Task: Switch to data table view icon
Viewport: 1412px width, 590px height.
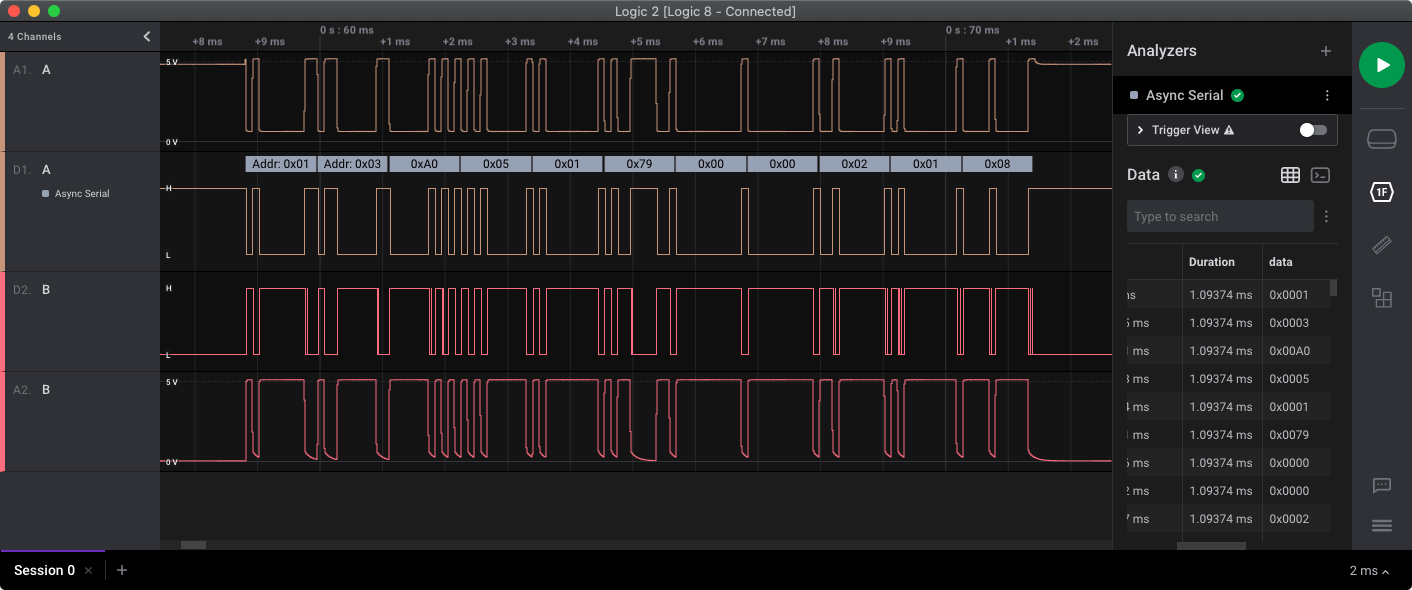Action: click(1290, 175)
